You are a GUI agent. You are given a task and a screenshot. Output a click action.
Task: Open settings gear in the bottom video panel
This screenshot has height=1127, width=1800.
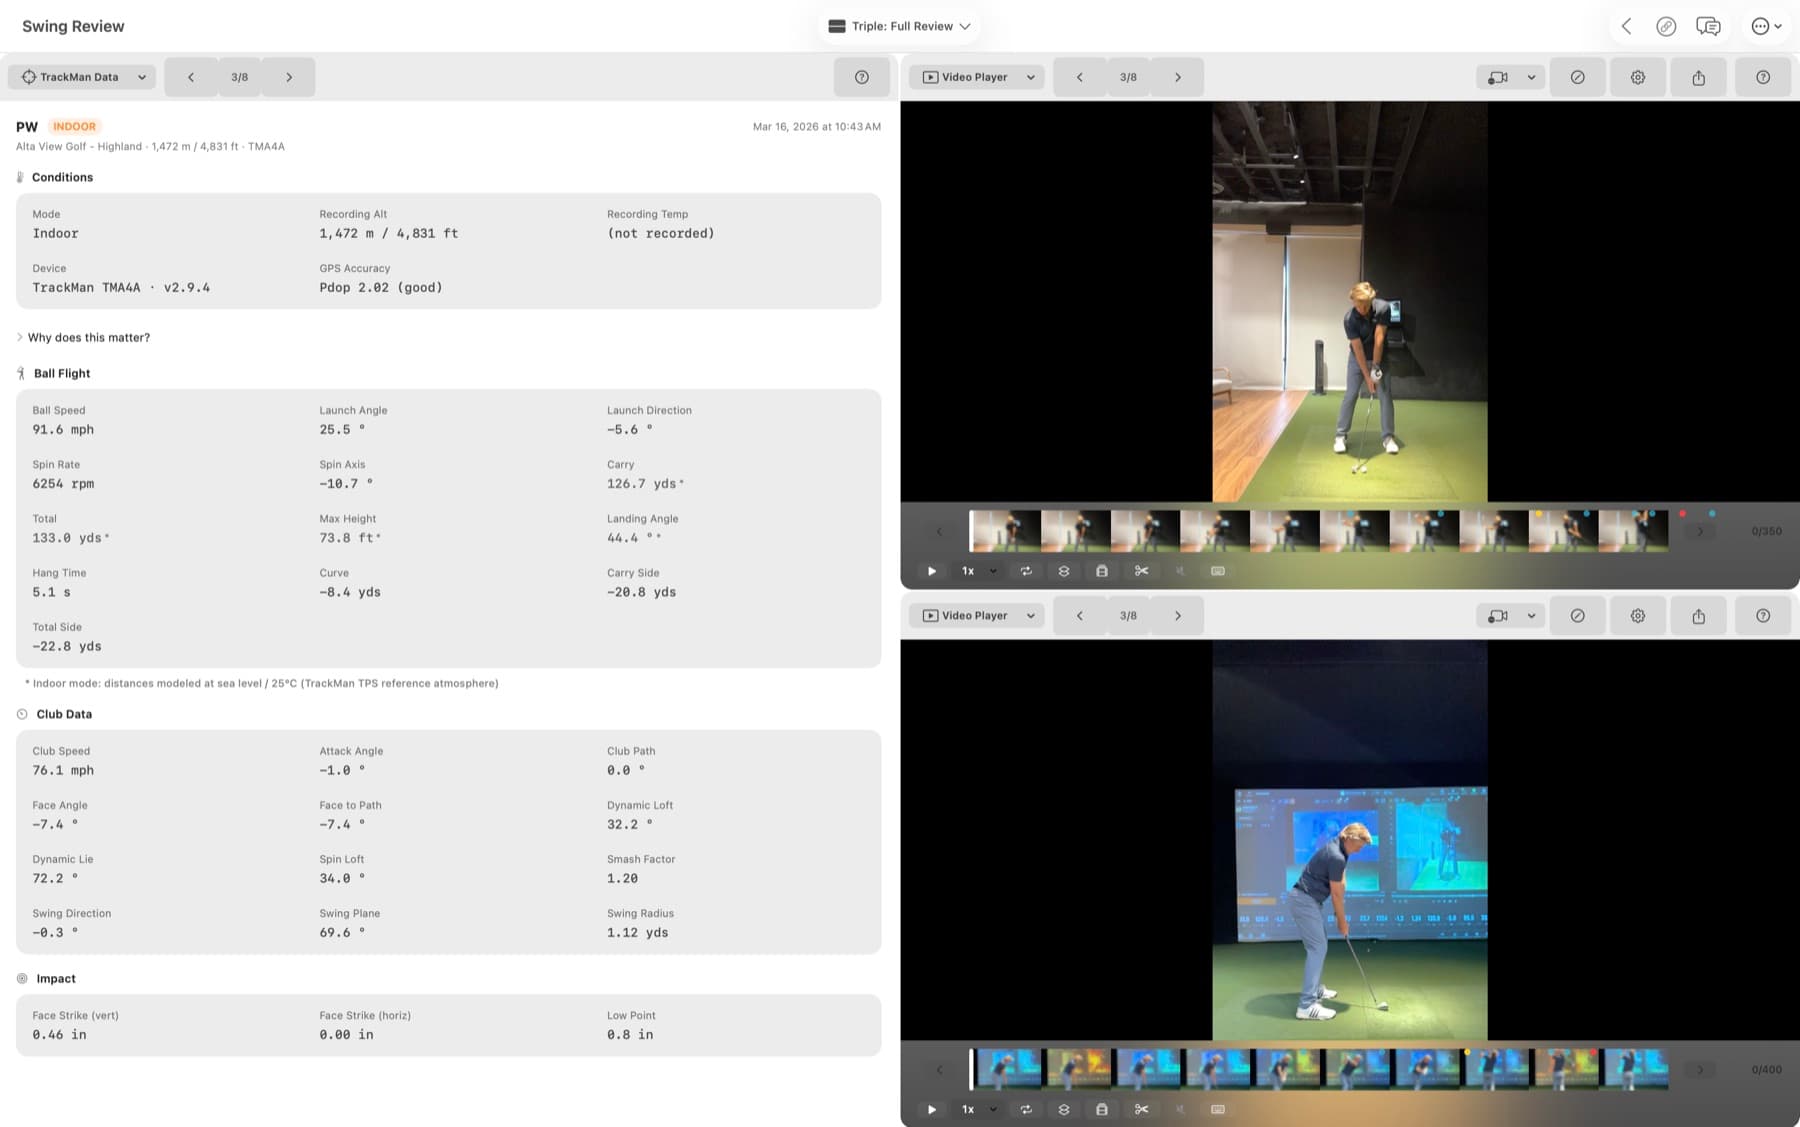(x=1638, y=616)
